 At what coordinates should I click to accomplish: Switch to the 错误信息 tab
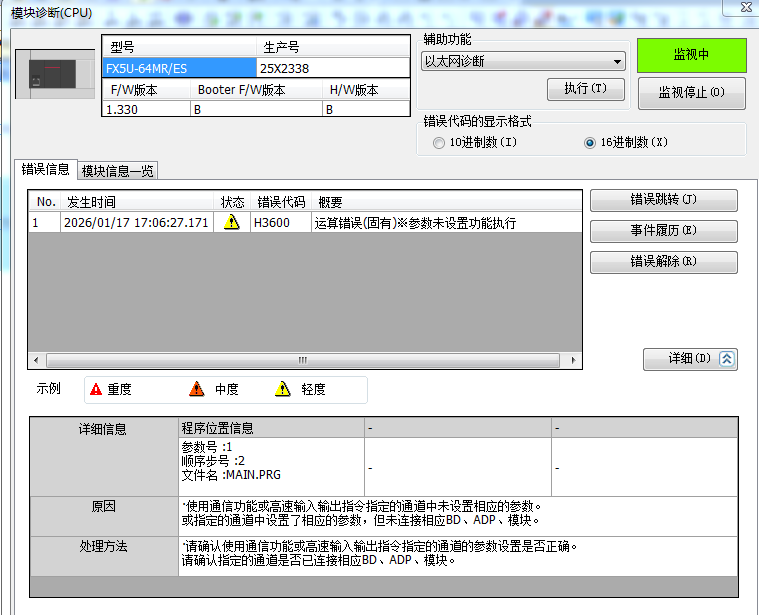coord(46,170)
